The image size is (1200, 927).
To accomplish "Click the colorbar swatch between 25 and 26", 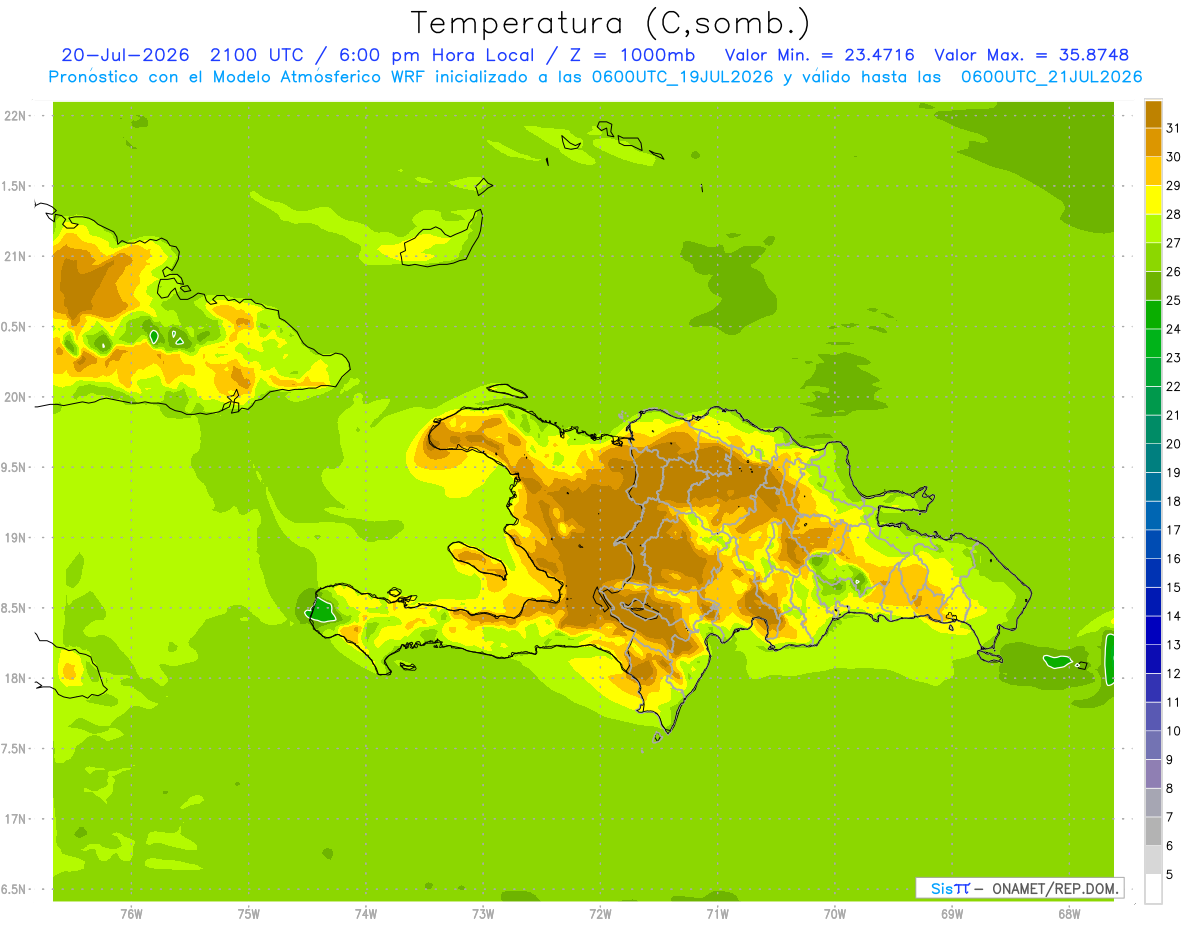I will tap(1154, 286).
